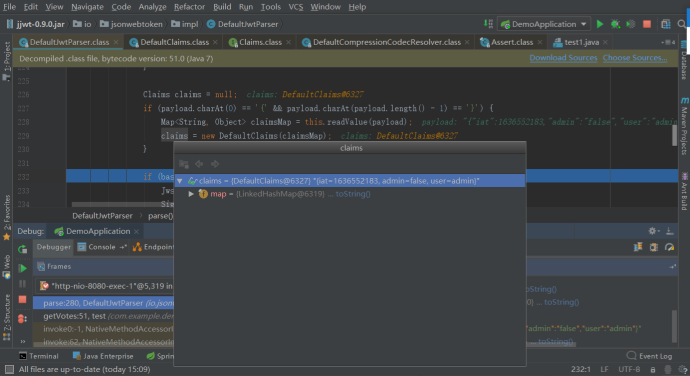Pause program in Debug side toolbar
690x376 pixels.
pos(22,284)
